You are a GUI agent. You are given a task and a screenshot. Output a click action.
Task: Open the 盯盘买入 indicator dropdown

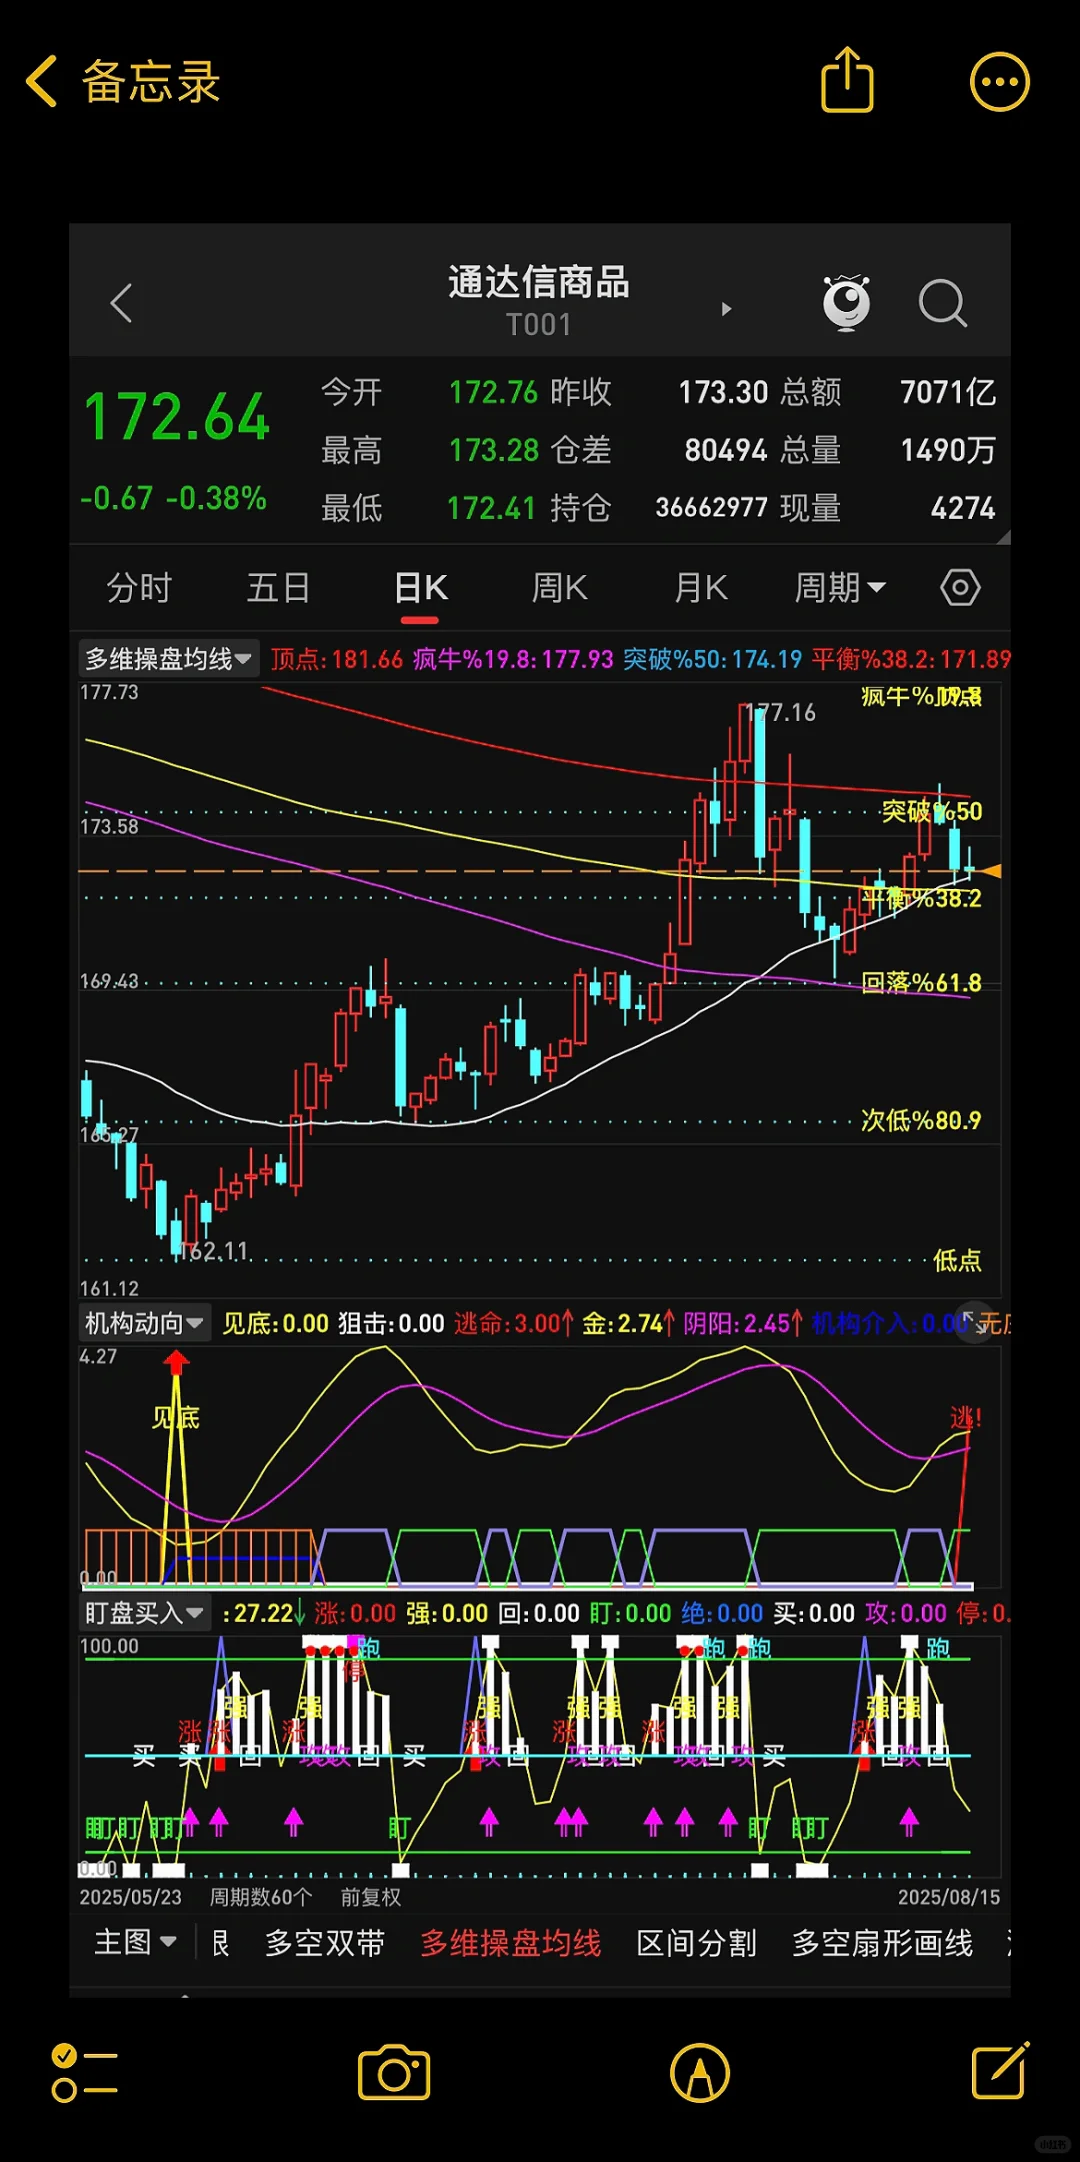[144, 1613]
